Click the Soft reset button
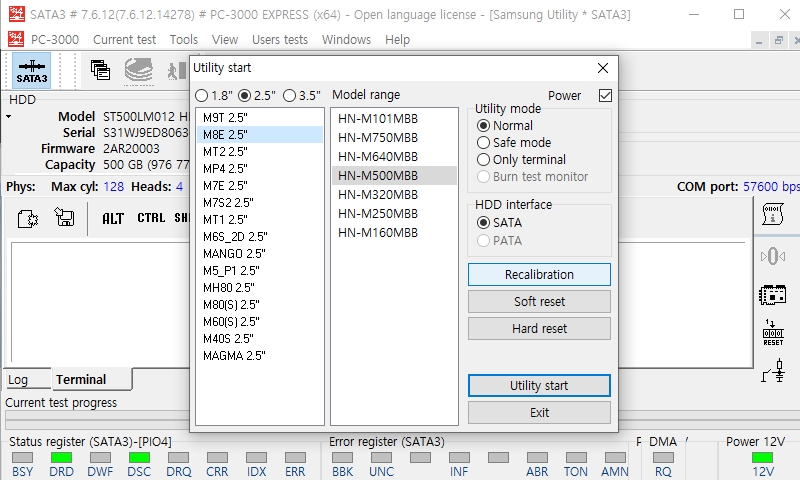Viewport: 800px width, 480px height. click(x=539, y=301)
